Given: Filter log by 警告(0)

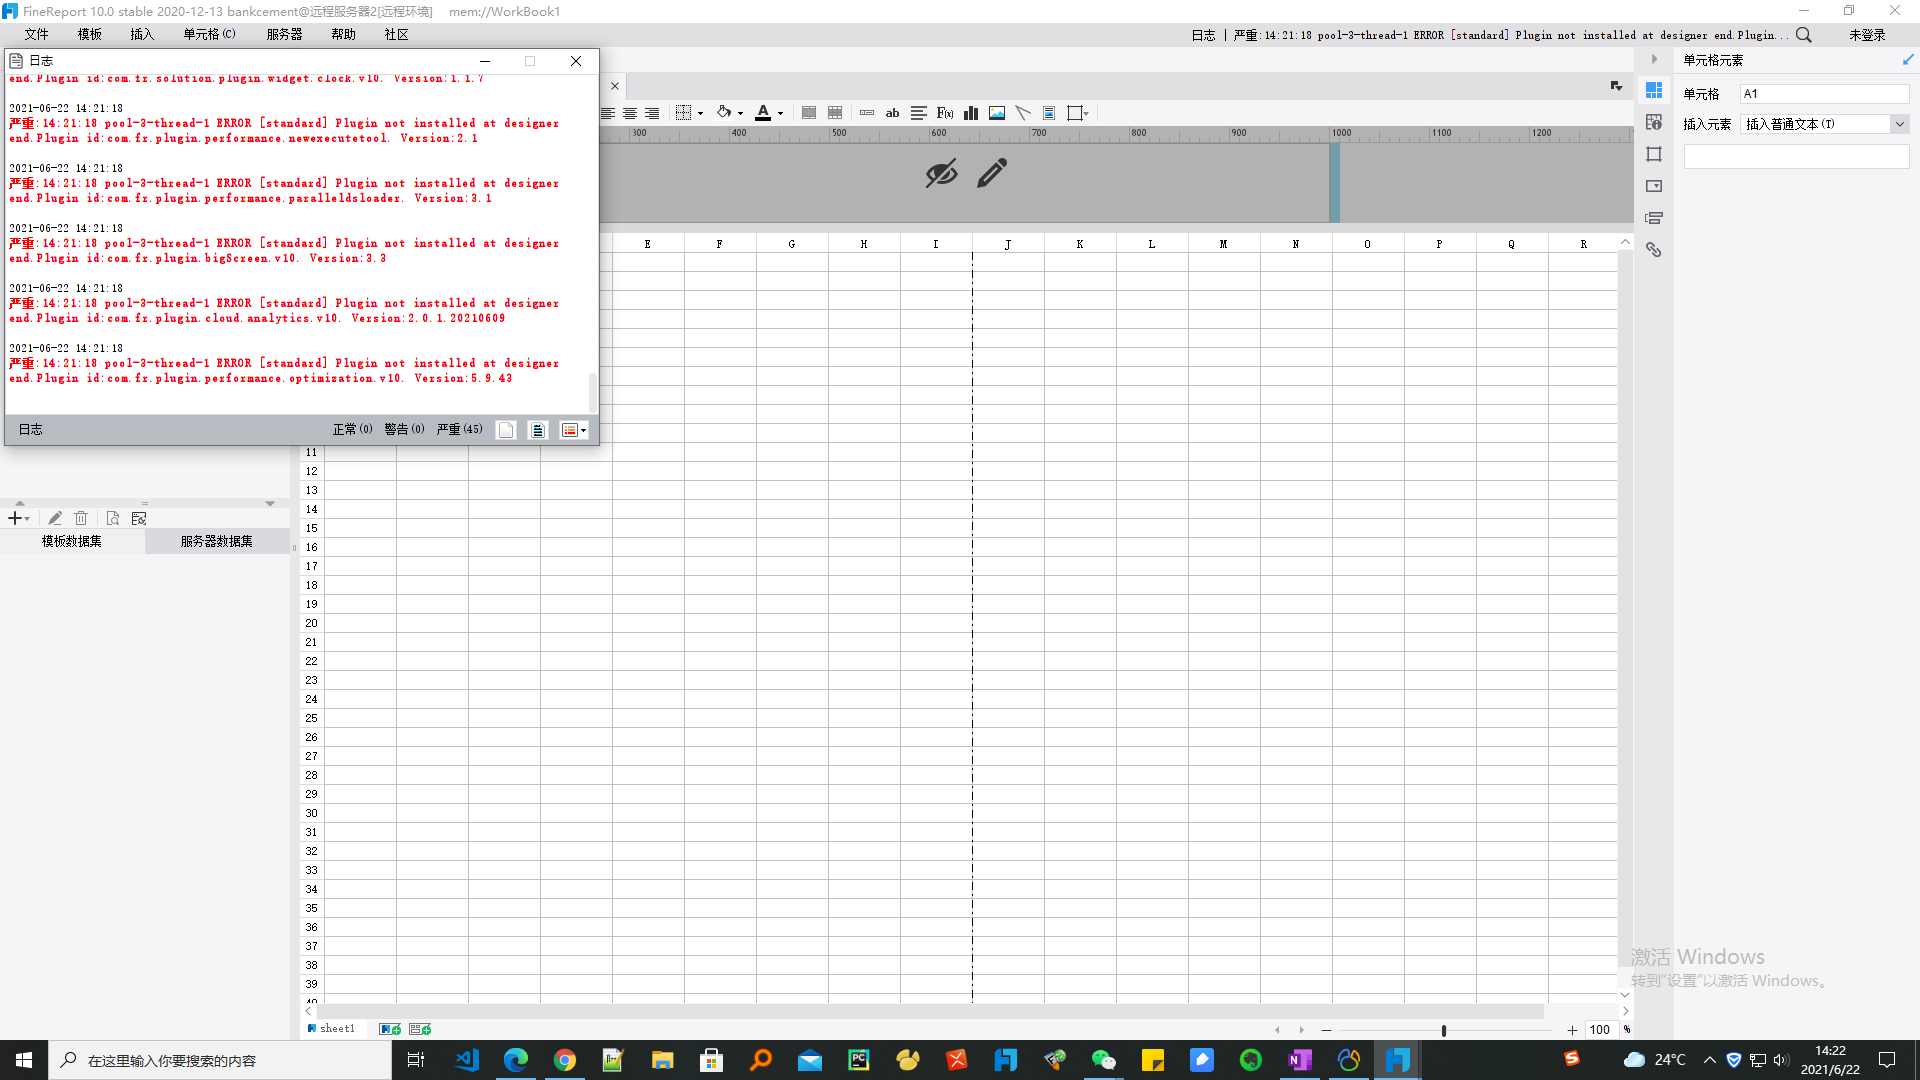Looking at the screenshot, I should click(x=405, y=430).
